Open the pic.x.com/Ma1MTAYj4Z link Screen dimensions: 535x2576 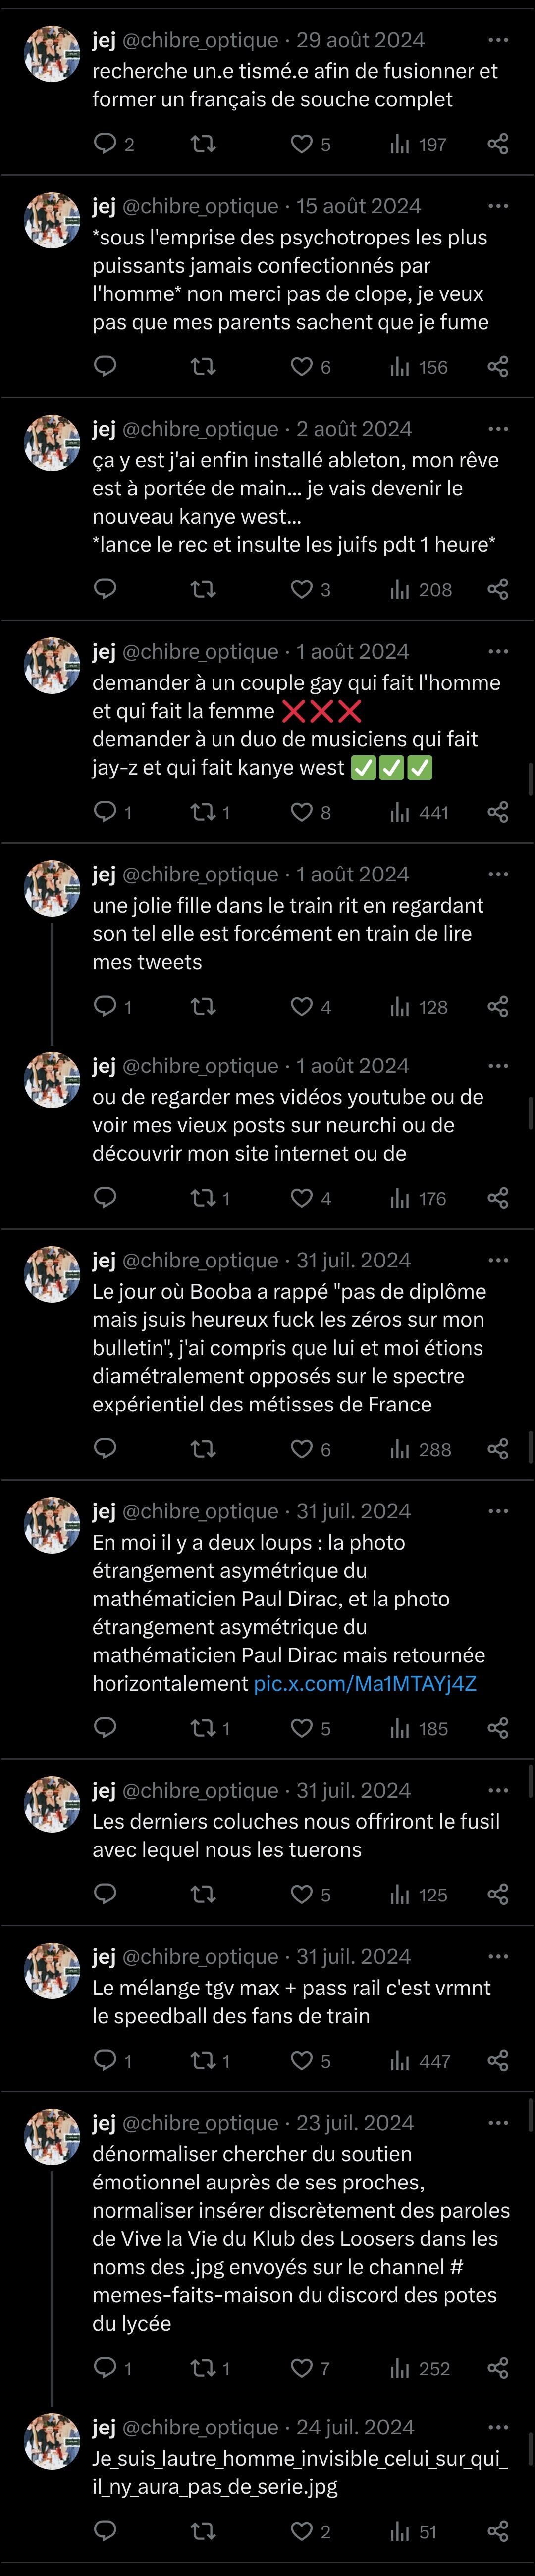[365, 1683]
